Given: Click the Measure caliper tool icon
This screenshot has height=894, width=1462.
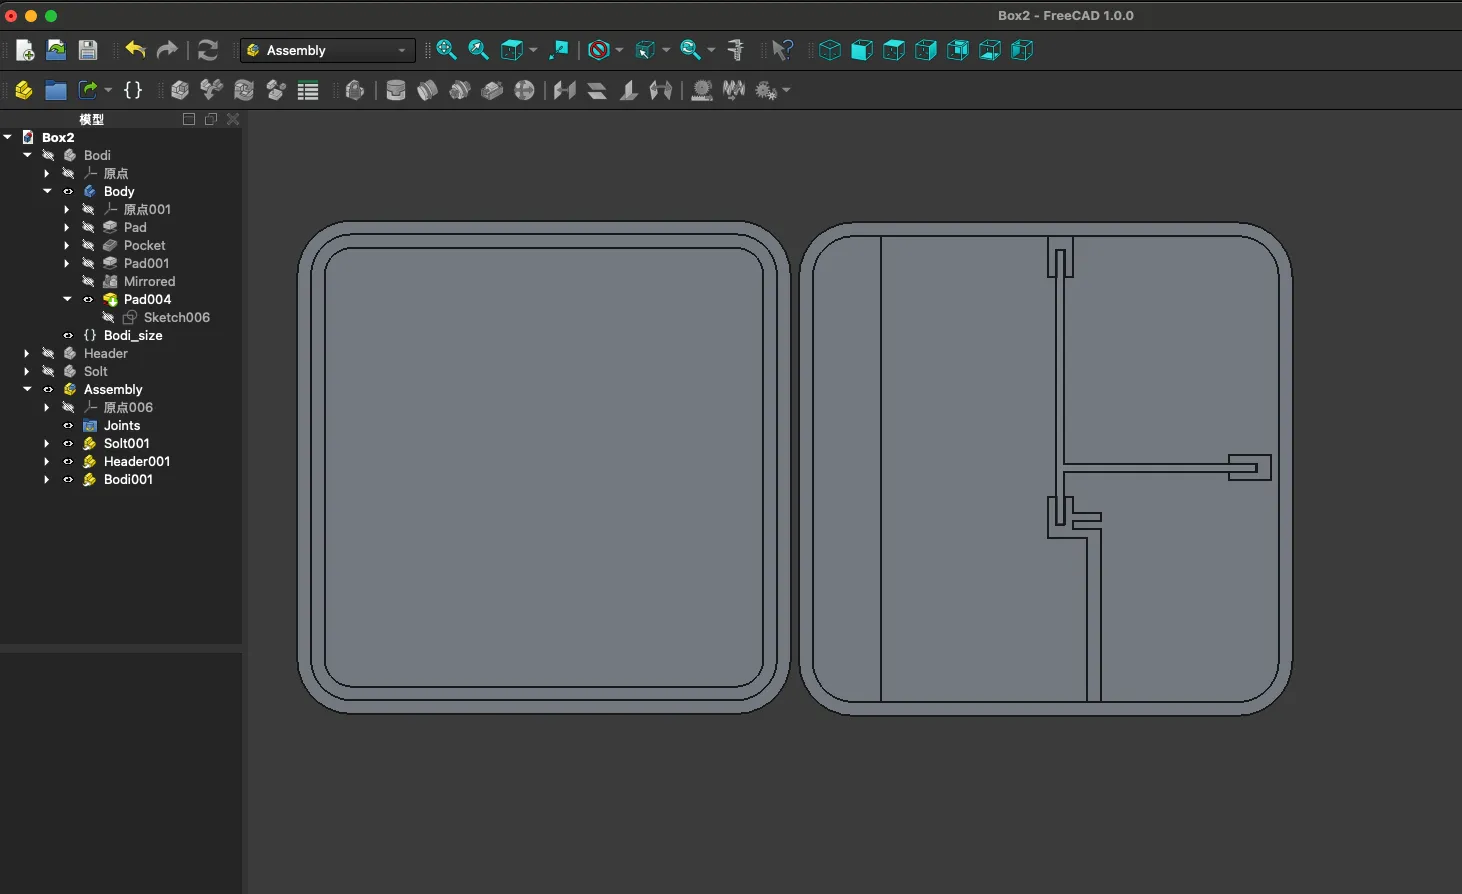Looking at the screenshot, I should (736, 50).
